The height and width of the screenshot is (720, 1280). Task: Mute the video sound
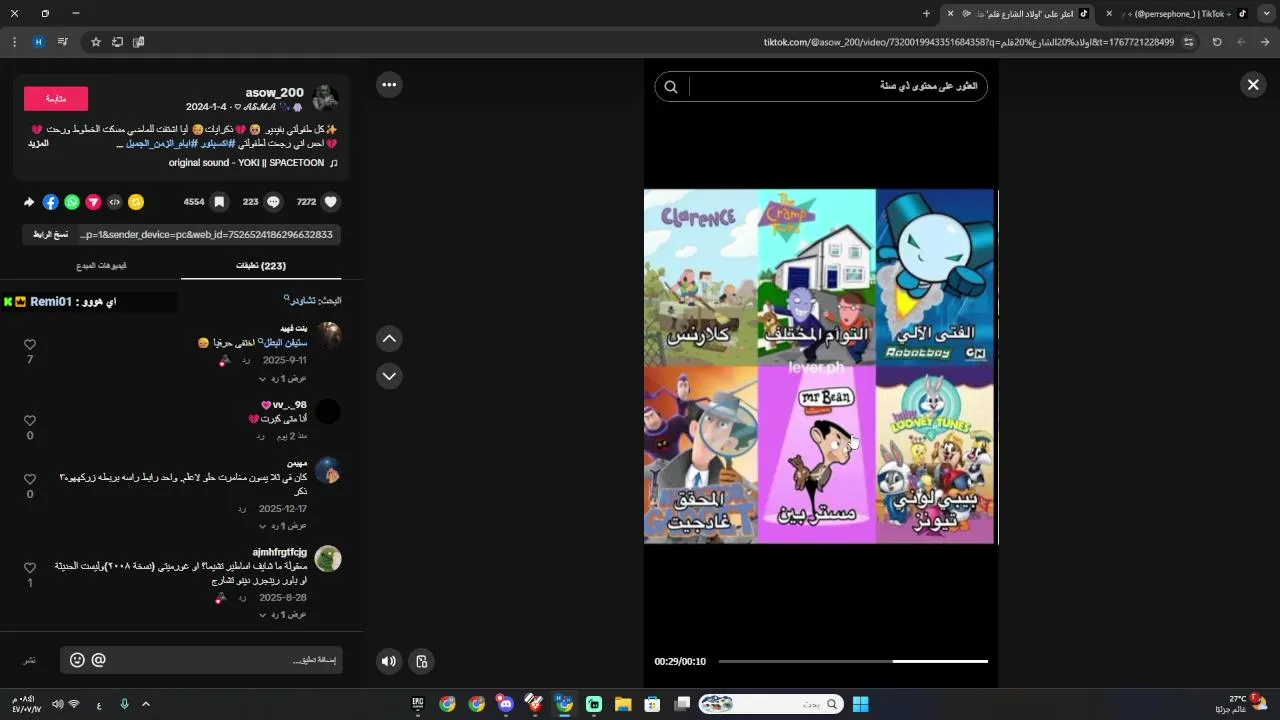click(x=388, y=661)
